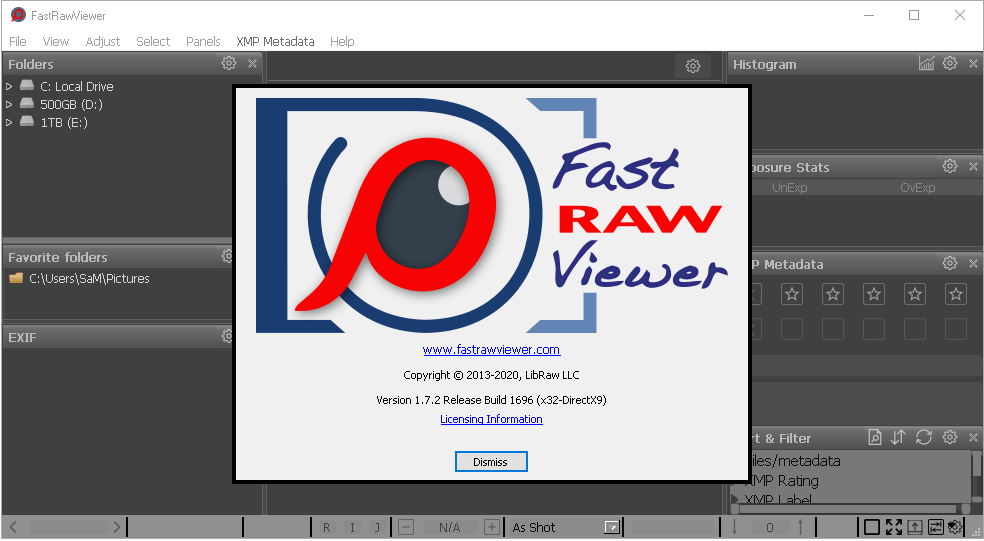Open the Help menu
This screenshot has width=984, height=541.
point(342,41)
